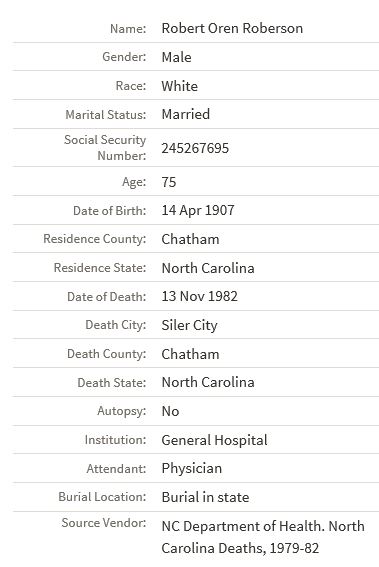Click Residence State North Carolina value

208,268
